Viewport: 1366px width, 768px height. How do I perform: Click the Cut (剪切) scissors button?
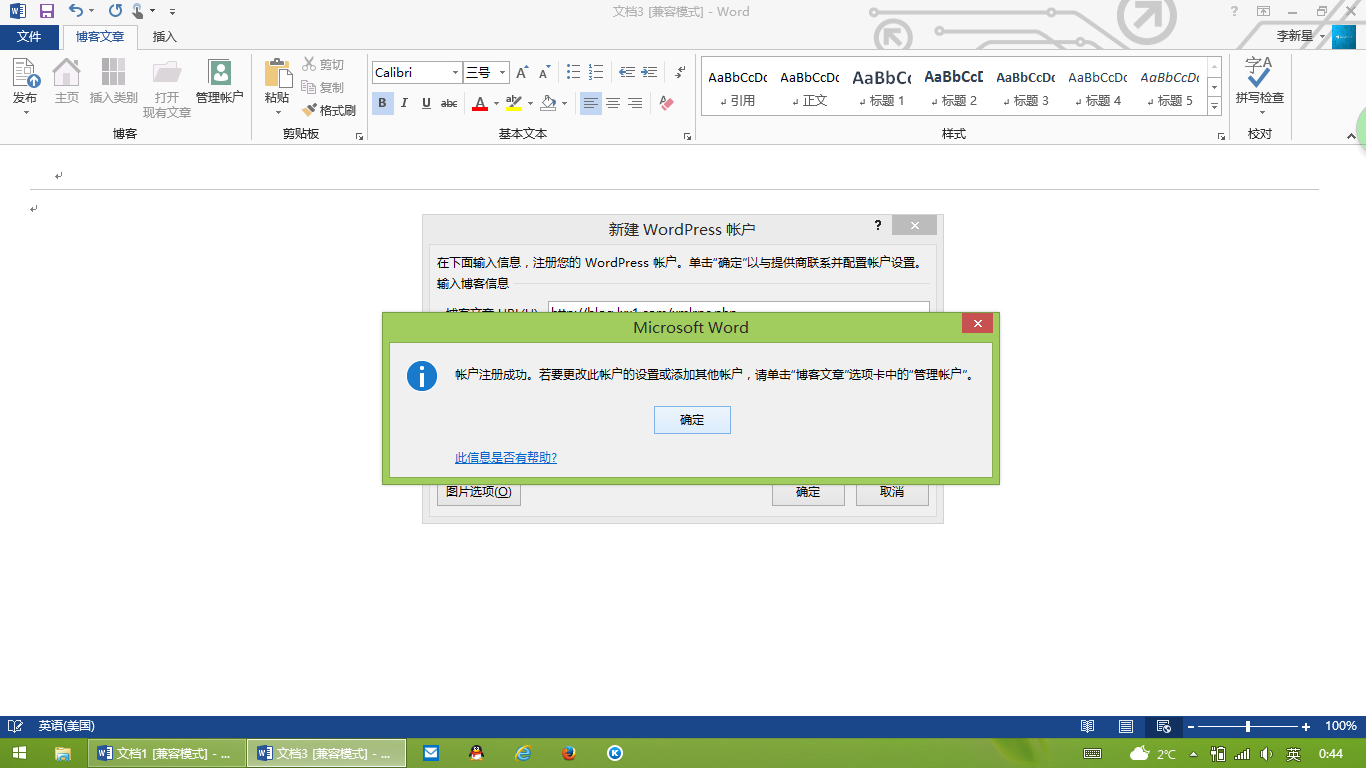coord(324,65)
